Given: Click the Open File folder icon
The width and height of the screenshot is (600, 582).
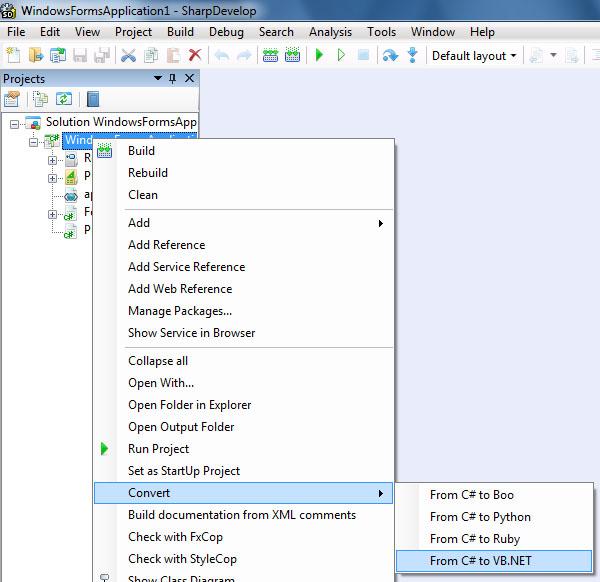Looking at the screenshot, I should (36, 55).
